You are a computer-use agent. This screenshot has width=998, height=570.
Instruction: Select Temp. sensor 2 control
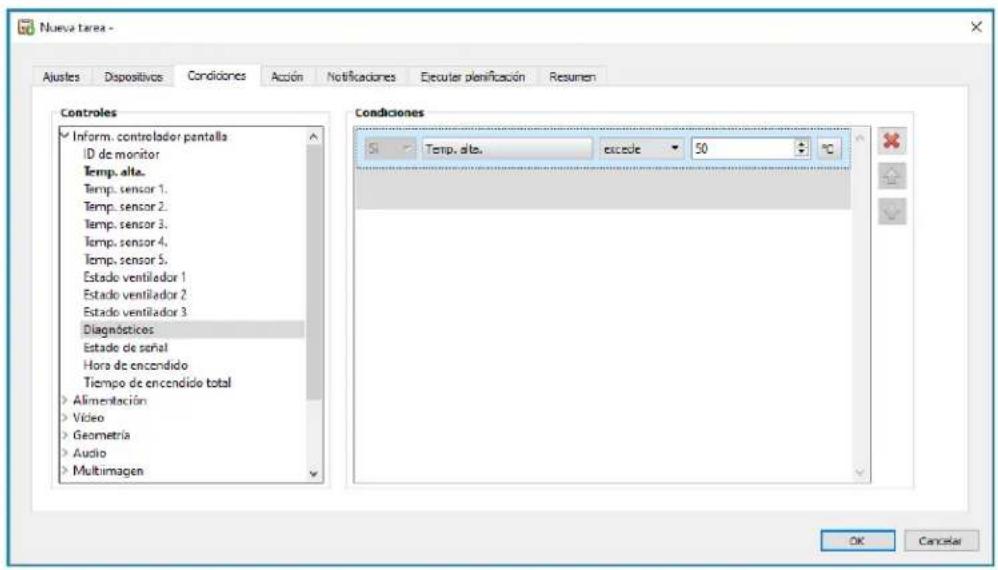click(x=125, y=207)
